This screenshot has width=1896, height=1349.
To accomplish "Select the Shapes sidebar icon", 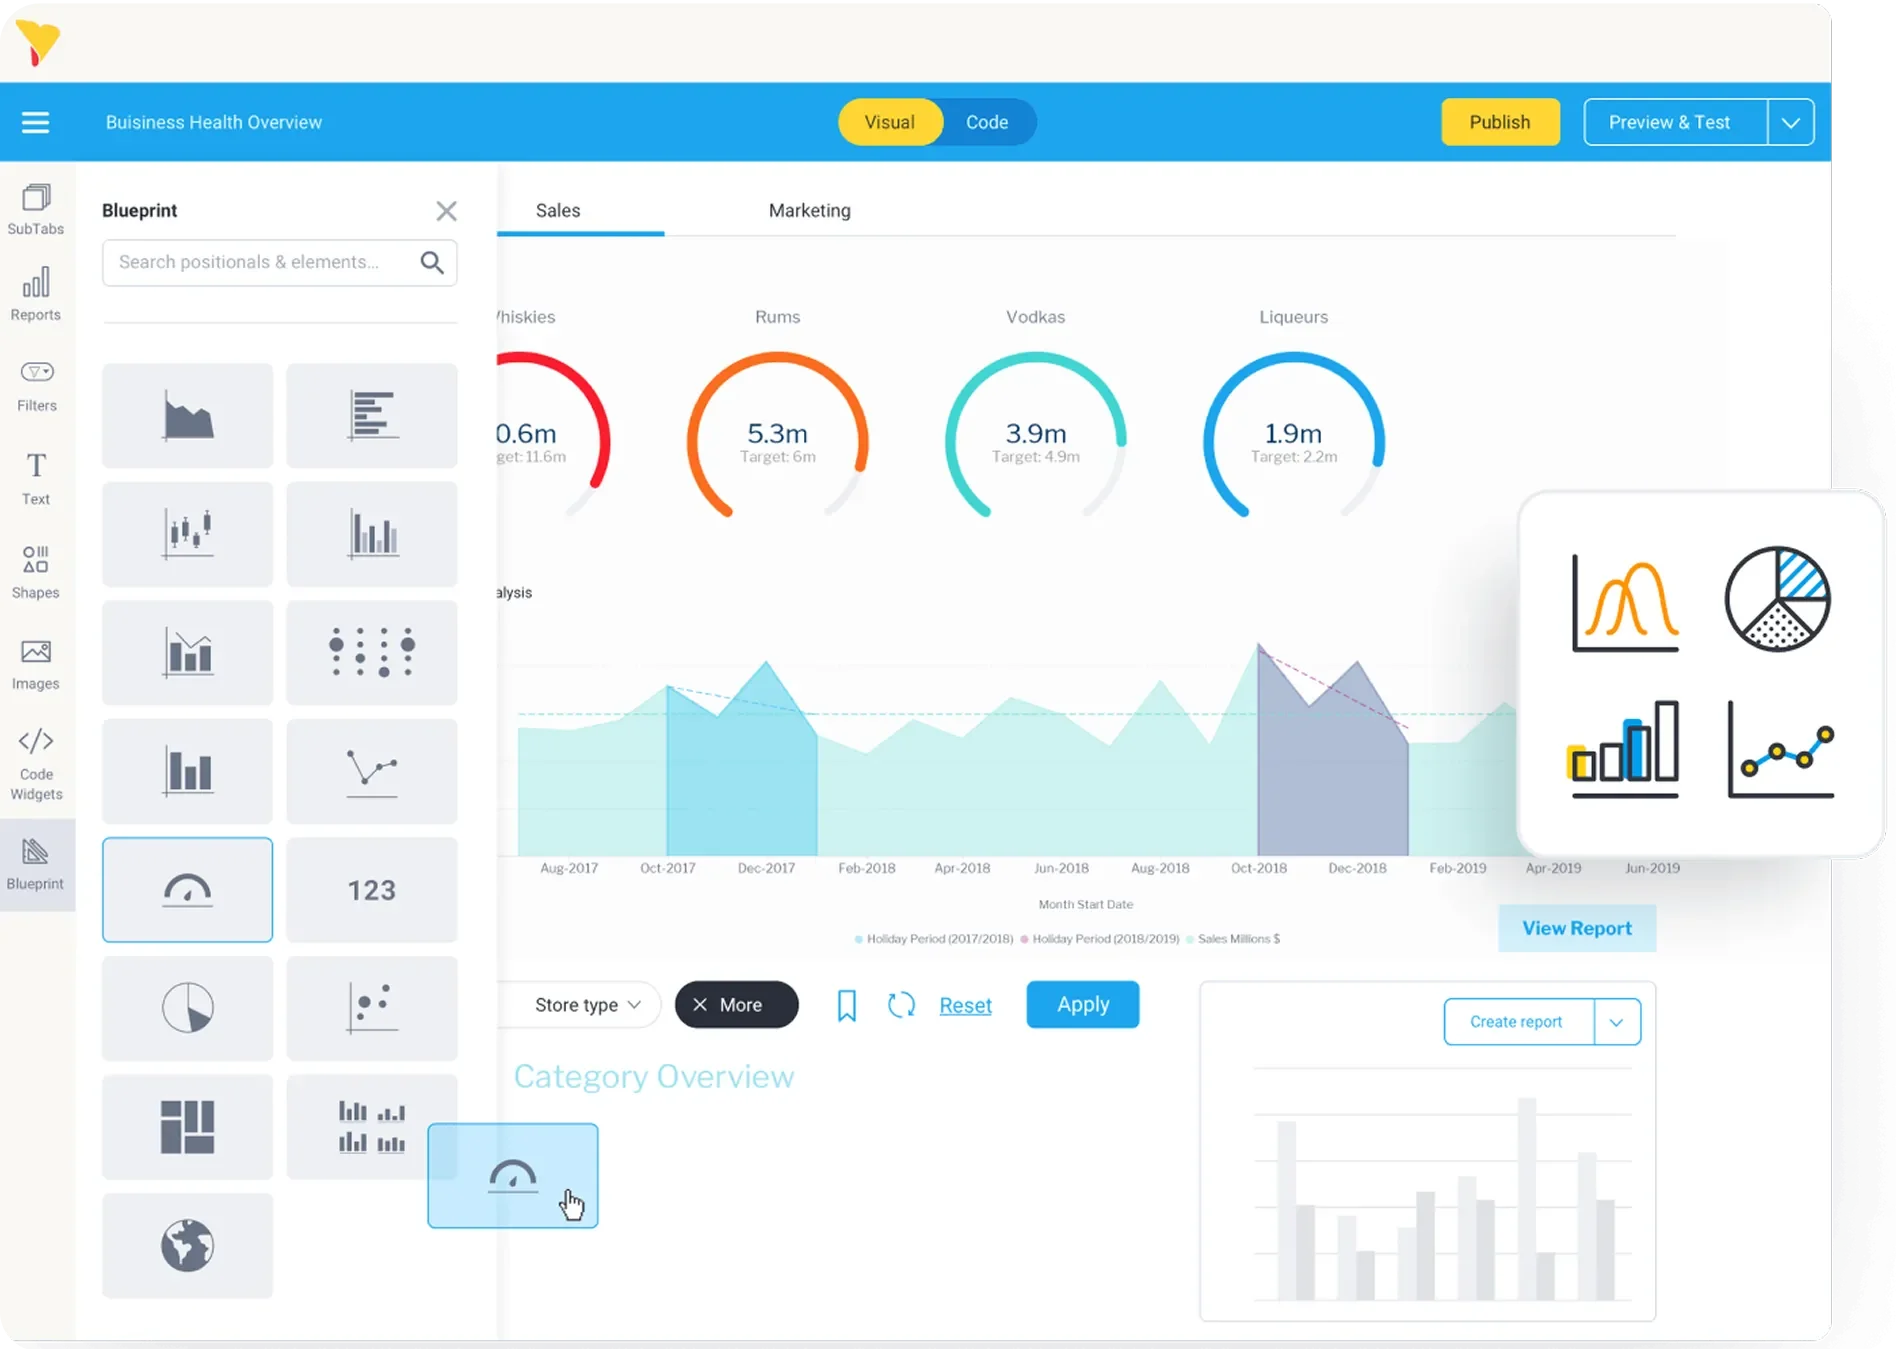I will [36, 570].
